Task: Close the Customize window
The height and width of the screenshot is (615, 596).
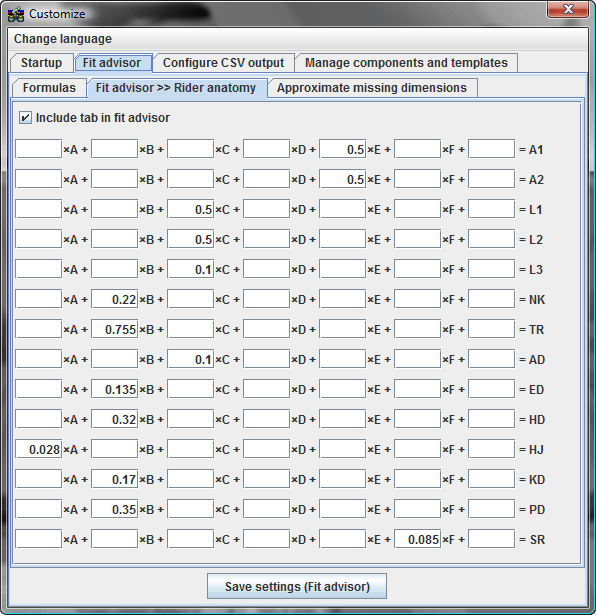Action: coord(568,9)
